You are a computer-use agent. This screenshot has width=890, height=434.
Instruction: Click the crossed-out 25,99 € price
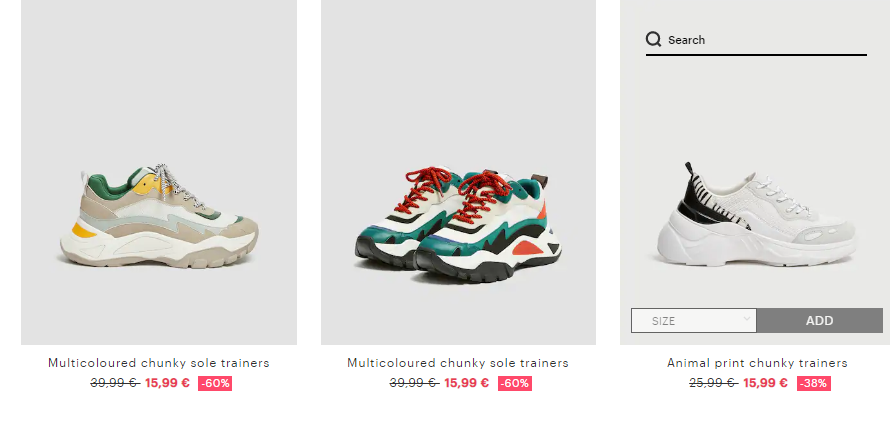click(713, 383)
